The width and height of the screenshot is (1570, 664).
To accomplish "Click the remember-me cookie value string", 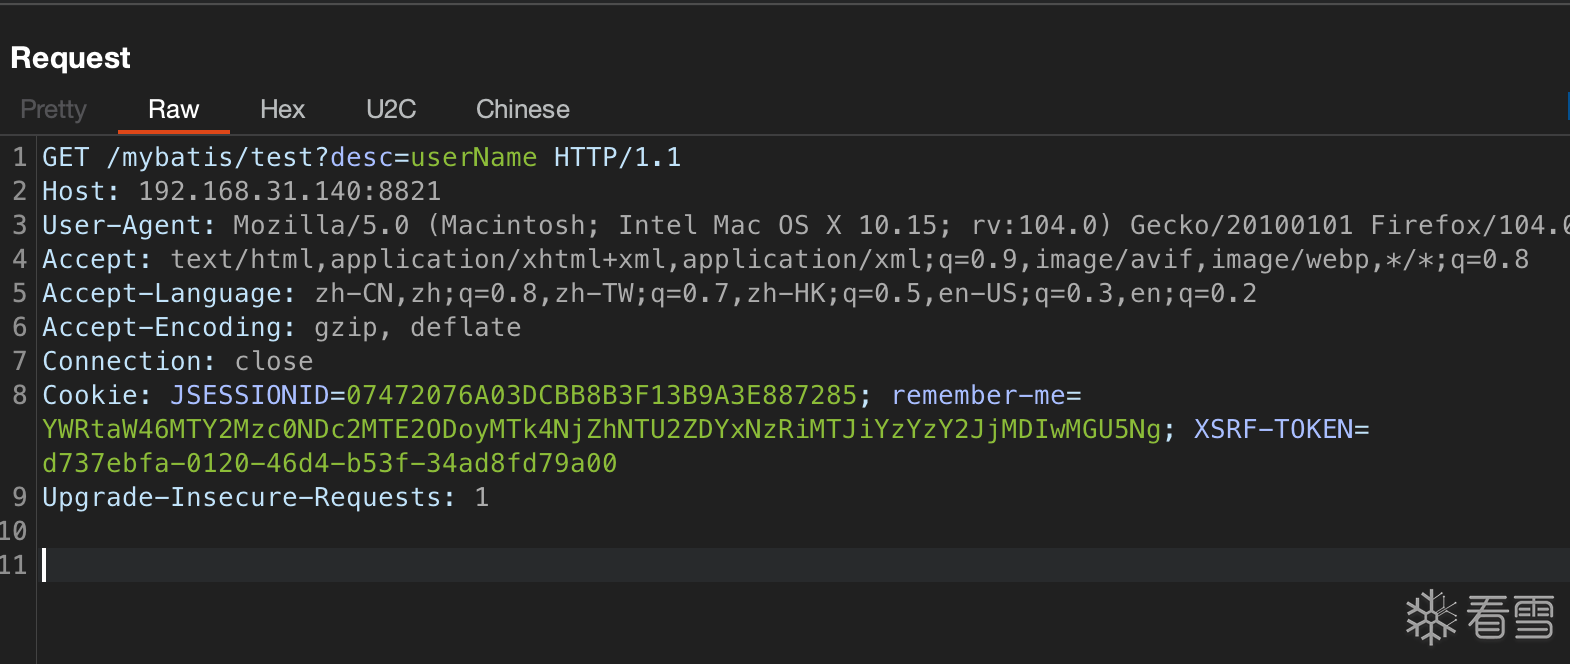I will pyautogui.click(x=601, y=430).
